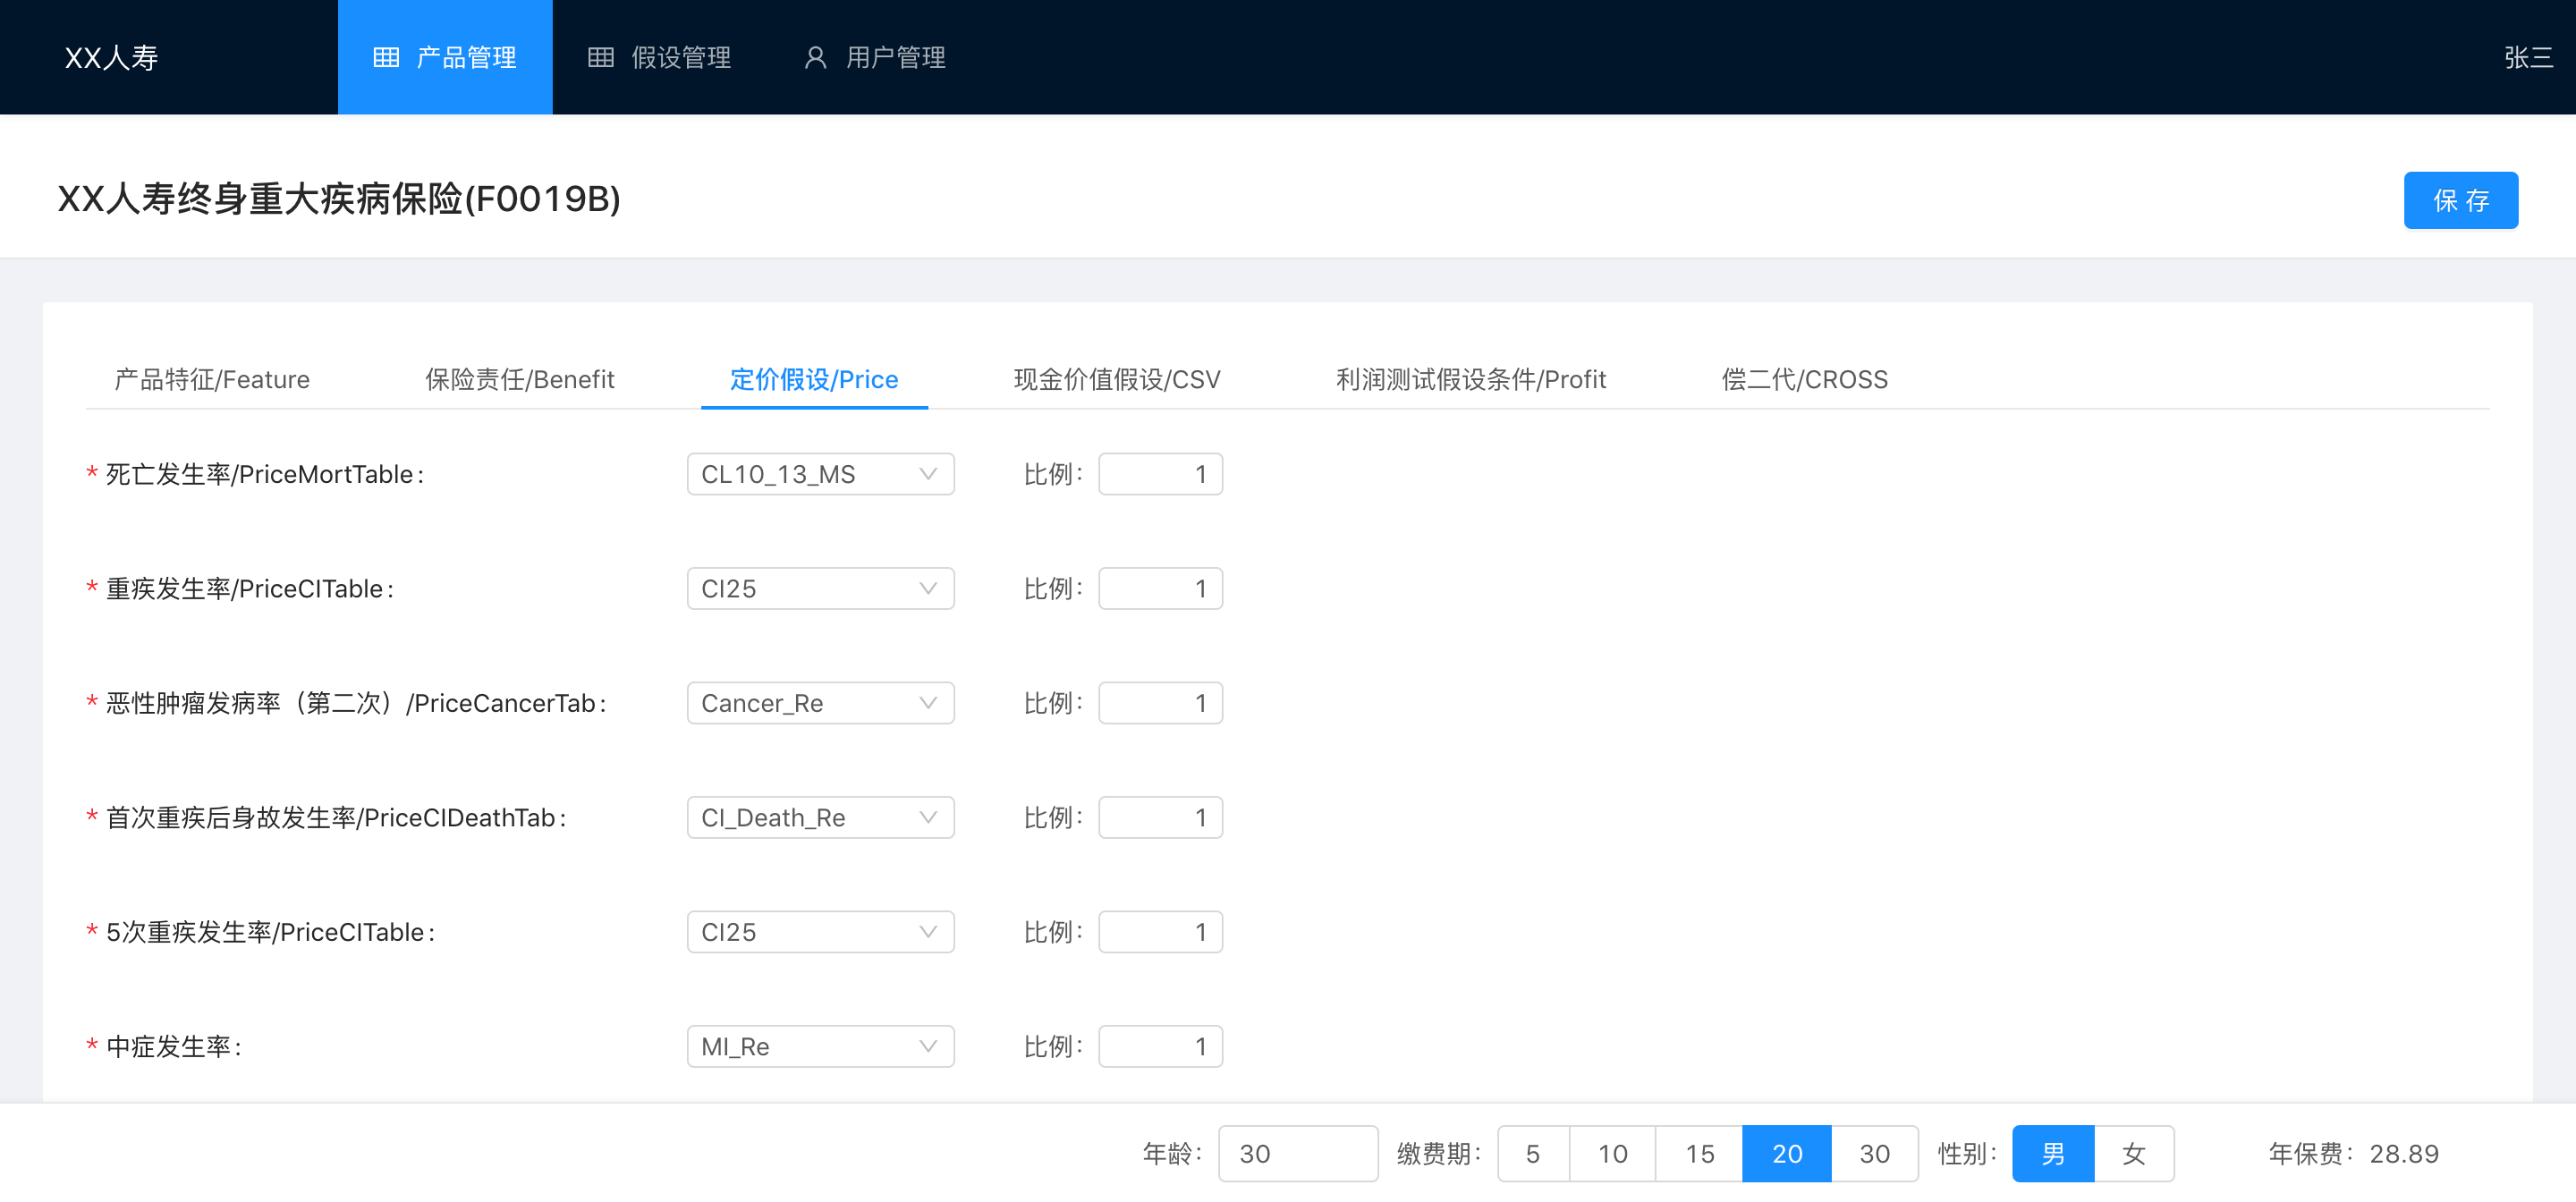Image resolution: width=2576 pixels, height=1202 pixels.
Task: Click the CL10_13_MS dropdown chevron arrow
Action: pyautogui.click(x=928, y=474)
